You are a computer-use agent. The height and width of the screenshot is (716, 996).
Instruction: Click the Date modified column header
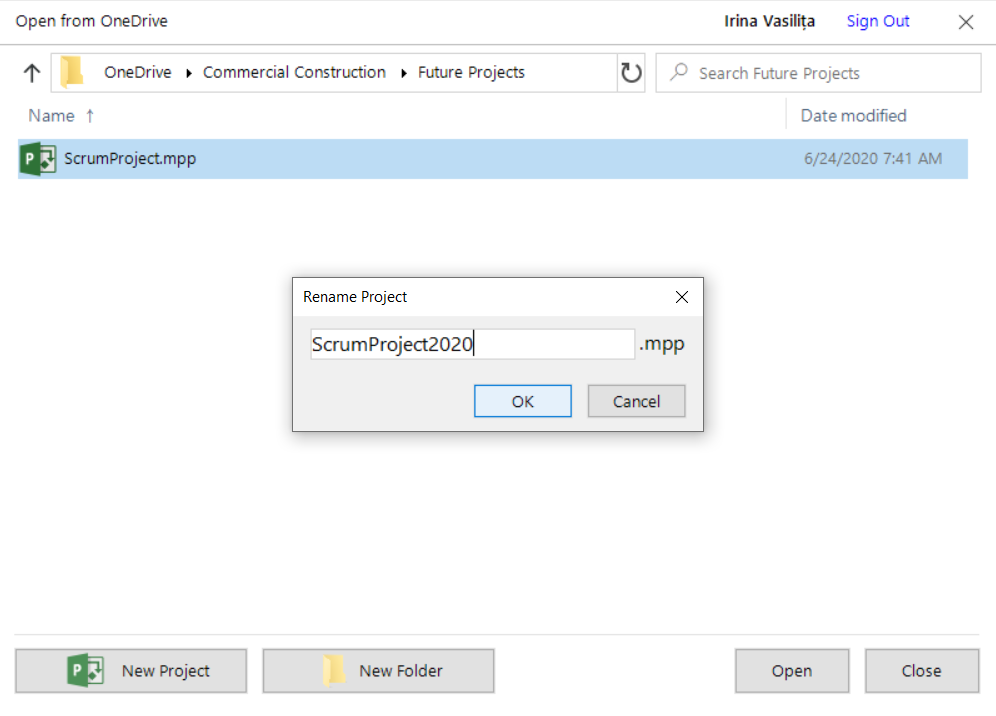tap(853, 116)
